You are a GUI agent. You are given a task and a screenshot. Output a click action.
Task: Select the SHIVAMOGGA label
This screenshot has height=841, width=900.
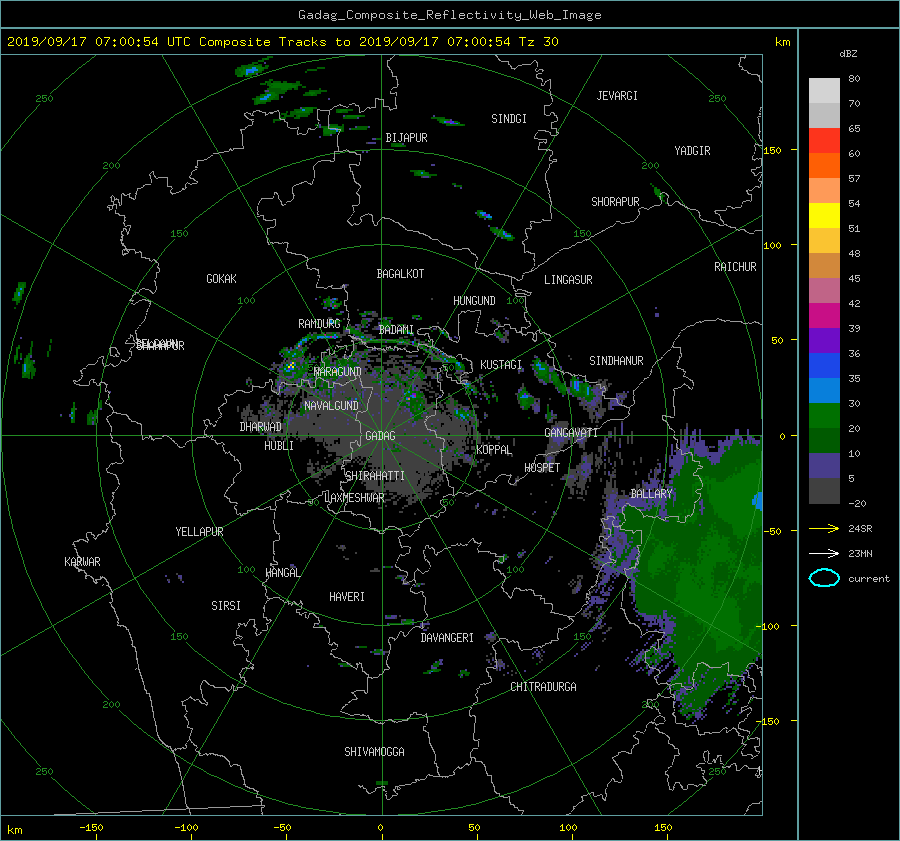click(374, 752)
